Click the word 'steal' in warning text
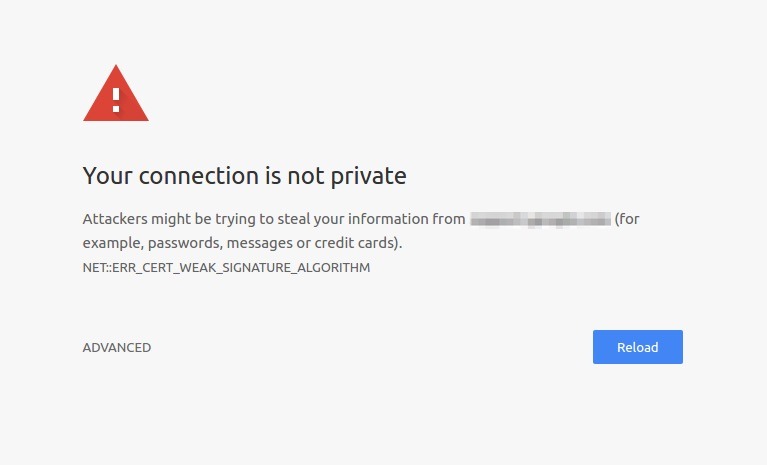 click(x=294, y=219)
